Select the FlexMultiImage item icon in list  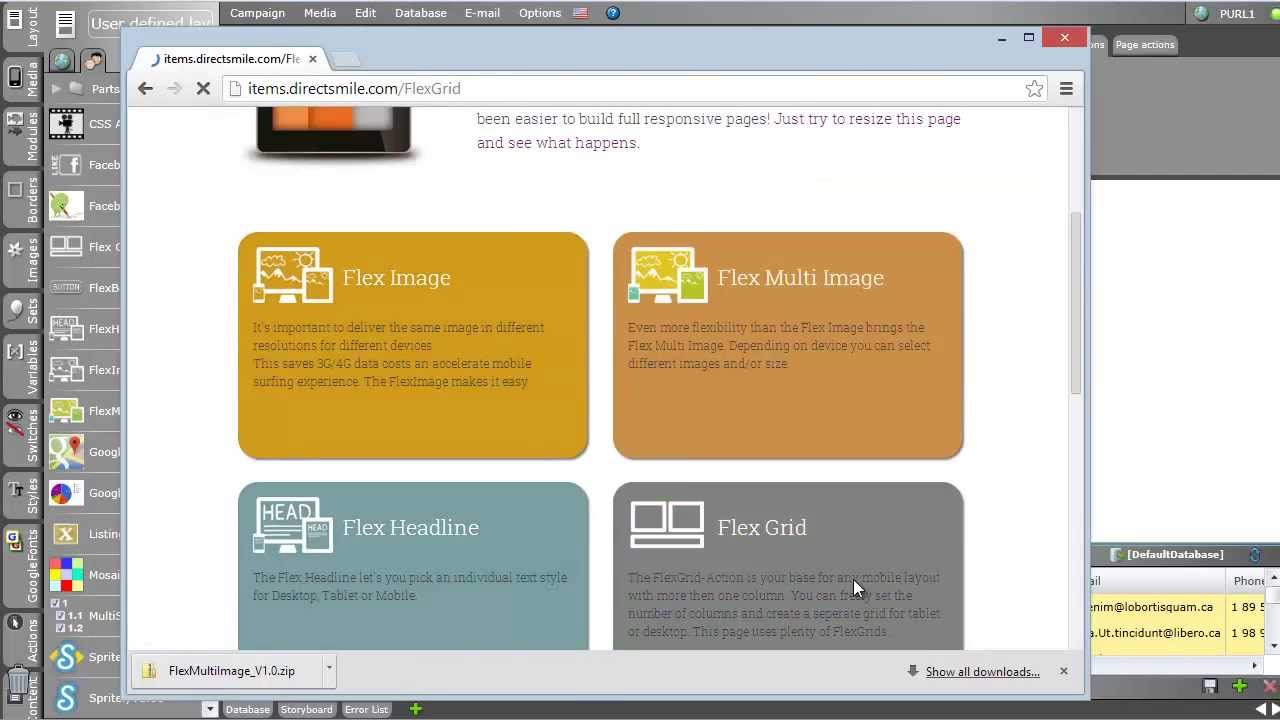66,411
